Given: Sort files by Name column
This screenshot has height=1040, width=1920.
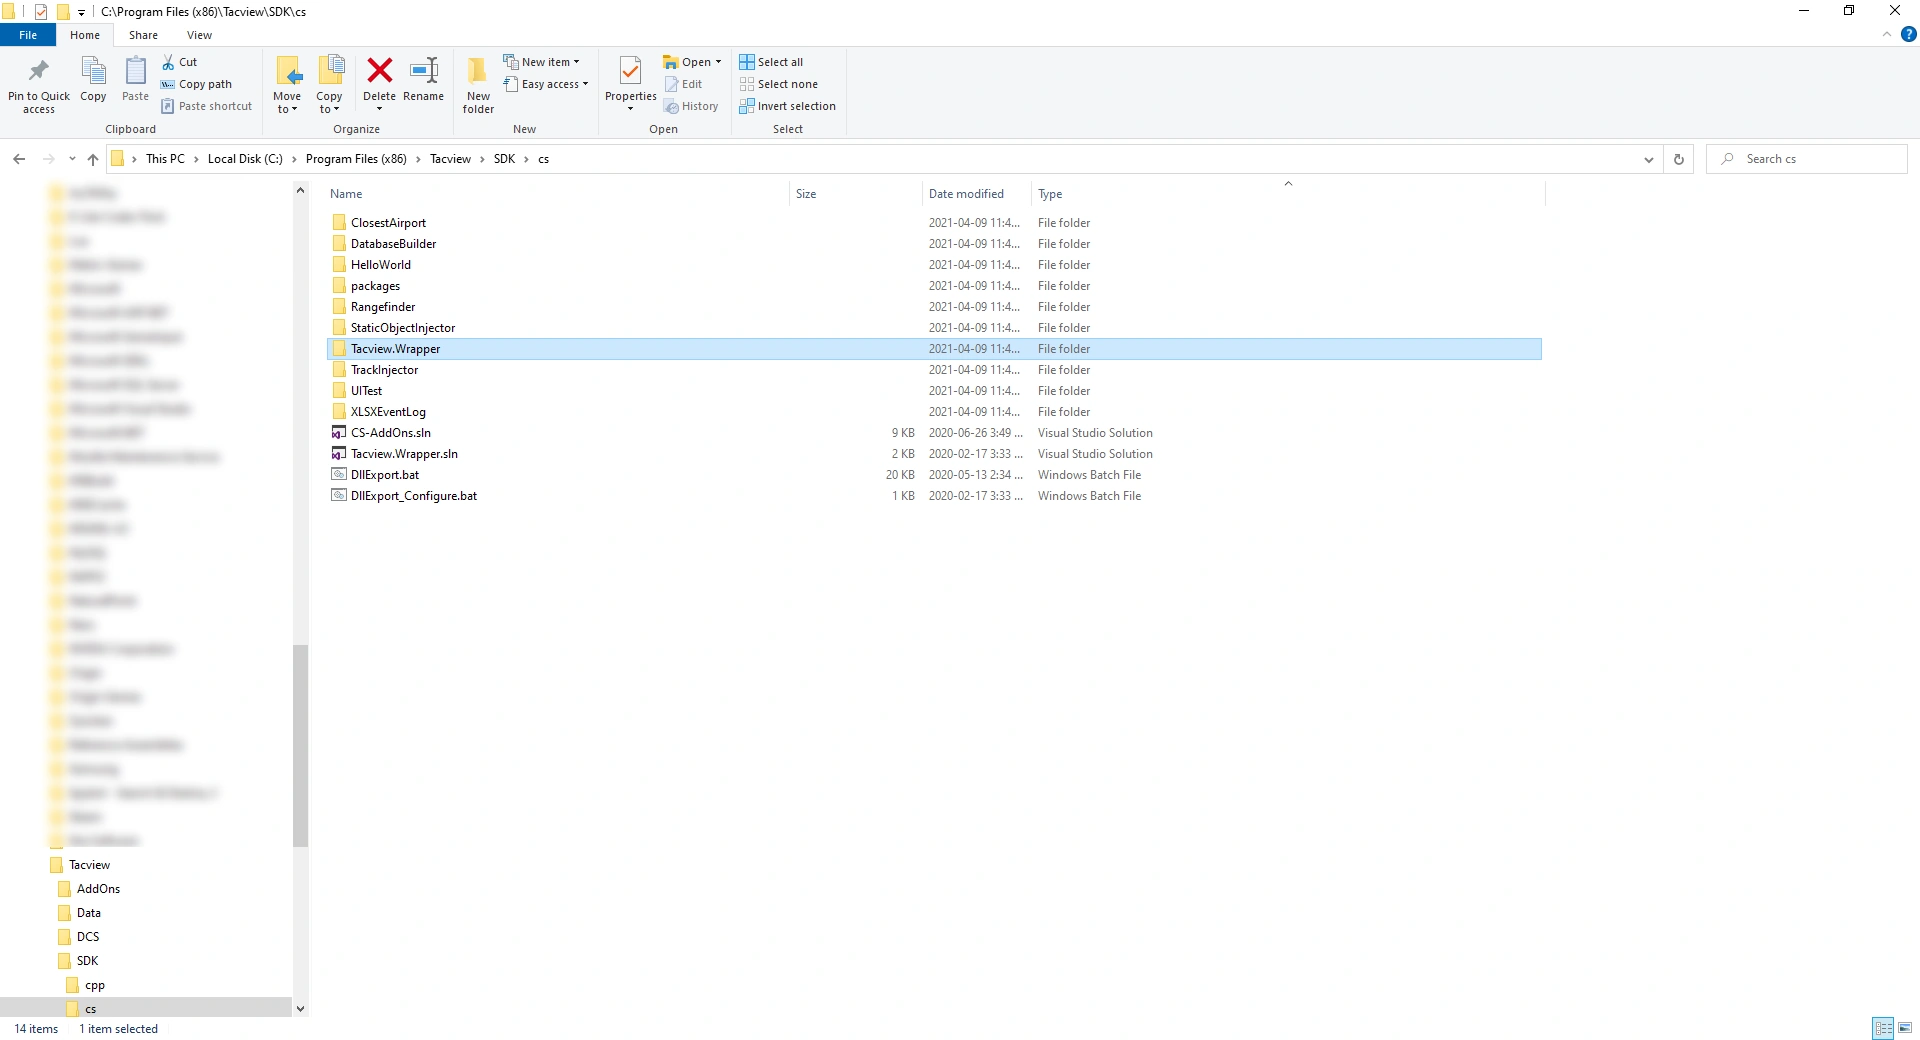Looking at the screenshot, I should click(x=346, y=194).
